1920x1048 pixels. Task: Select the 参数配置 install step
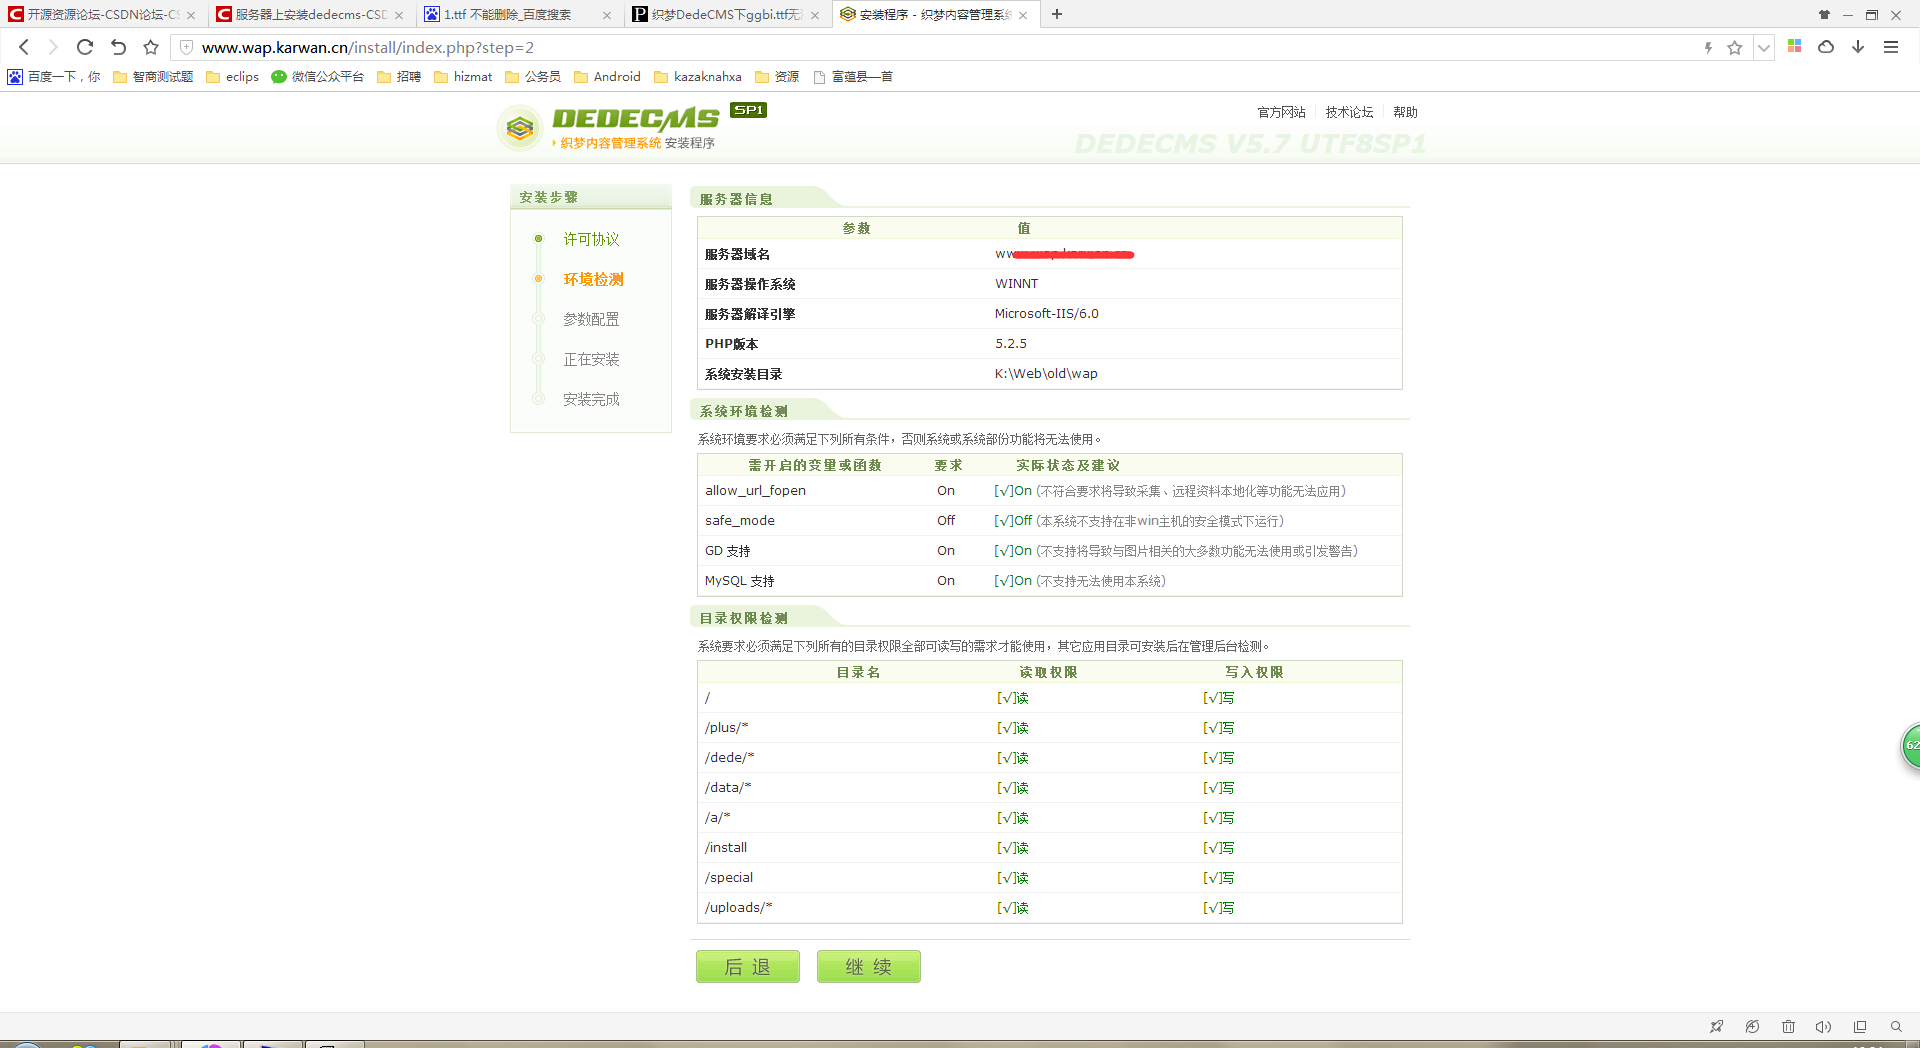pyautogui.click(x=591, y=319)
